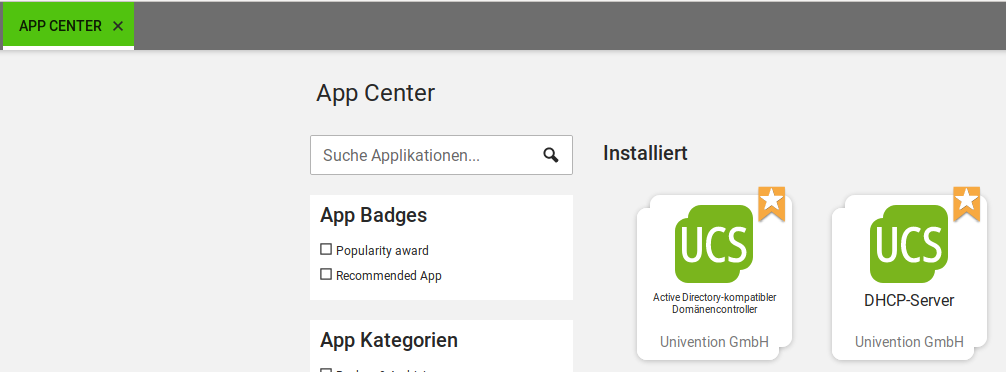Click Univention GmbH under DHCP-Server tile
This screenshot has height=372, width=1006.
pyautogui.click(x=909, y=342)
